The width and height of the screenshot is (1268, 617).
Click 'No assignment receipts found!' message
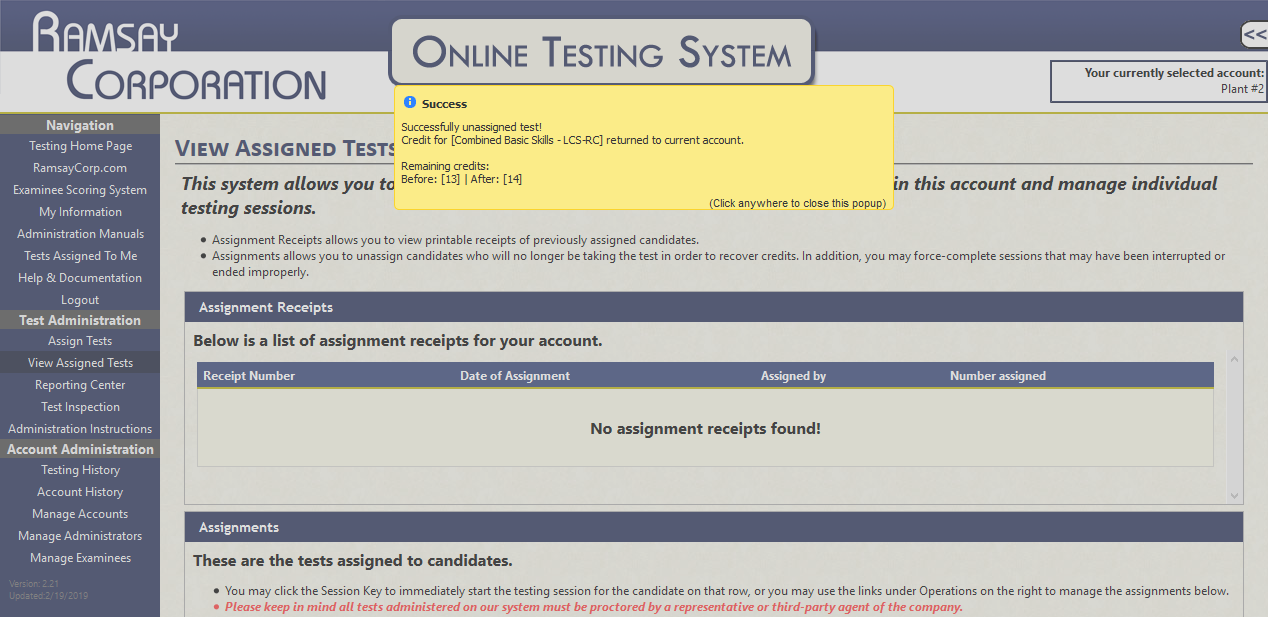point(705,429)
